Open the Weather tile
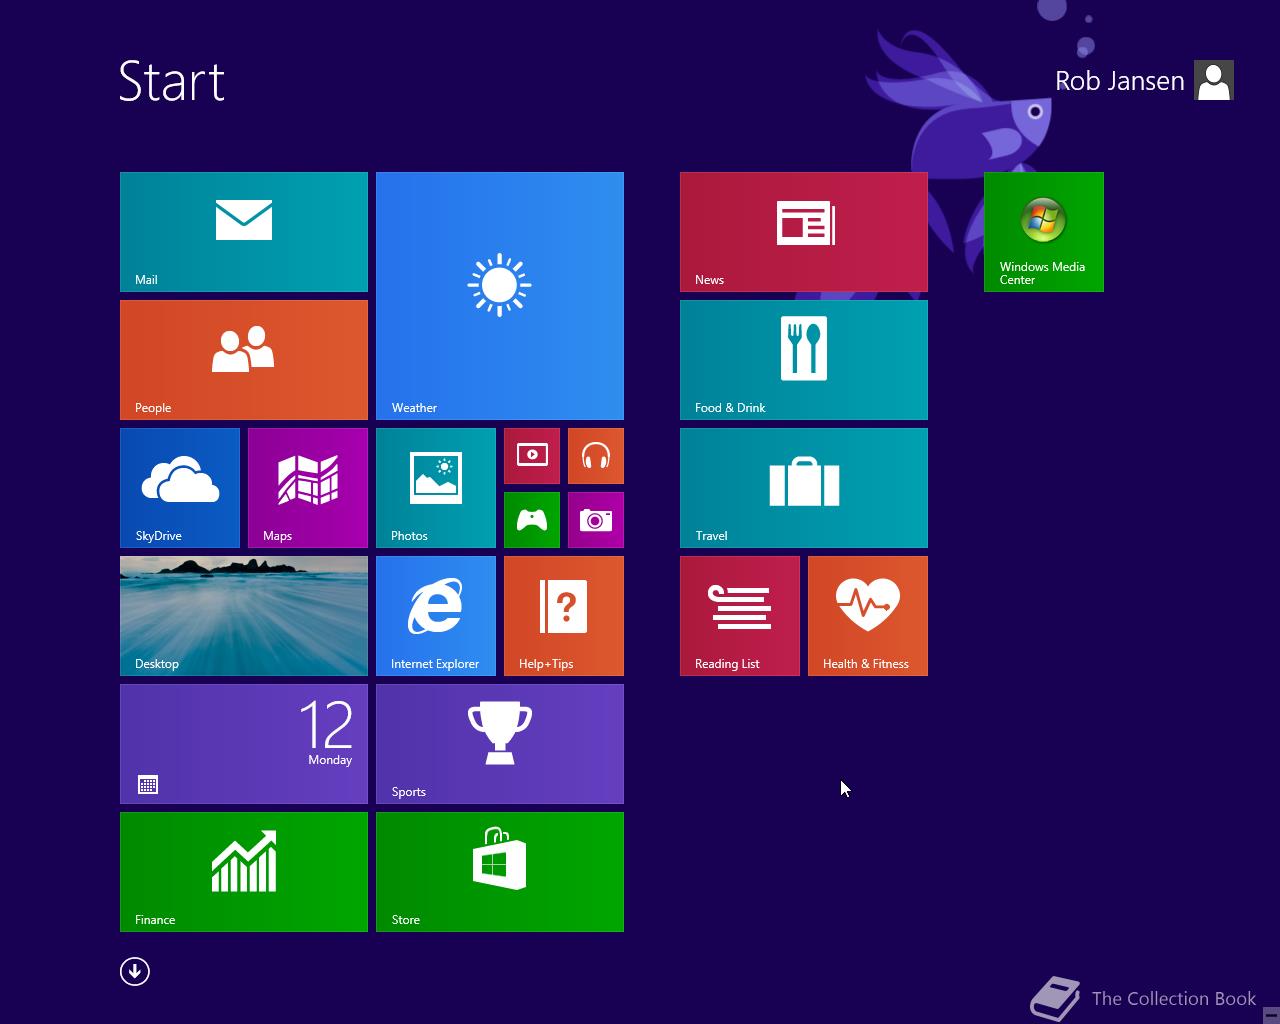This screenshot has width=1280, height=1024. click(500, 296)
